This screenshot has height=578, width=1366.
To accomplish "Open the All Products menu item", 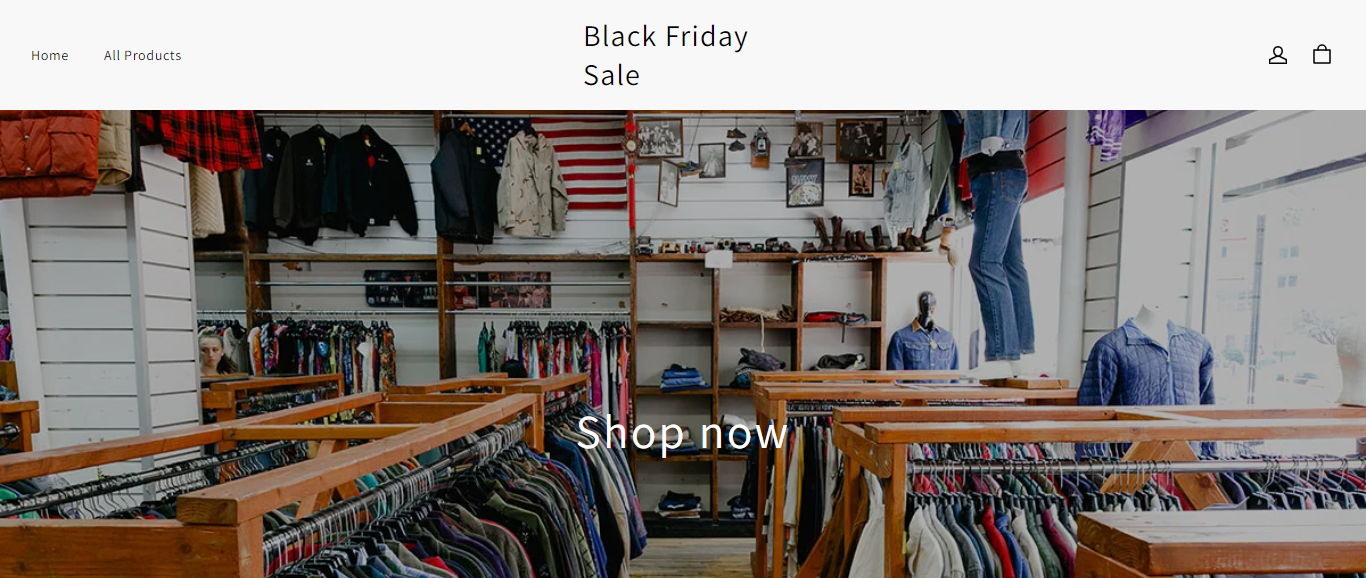I will click(143, 56).
